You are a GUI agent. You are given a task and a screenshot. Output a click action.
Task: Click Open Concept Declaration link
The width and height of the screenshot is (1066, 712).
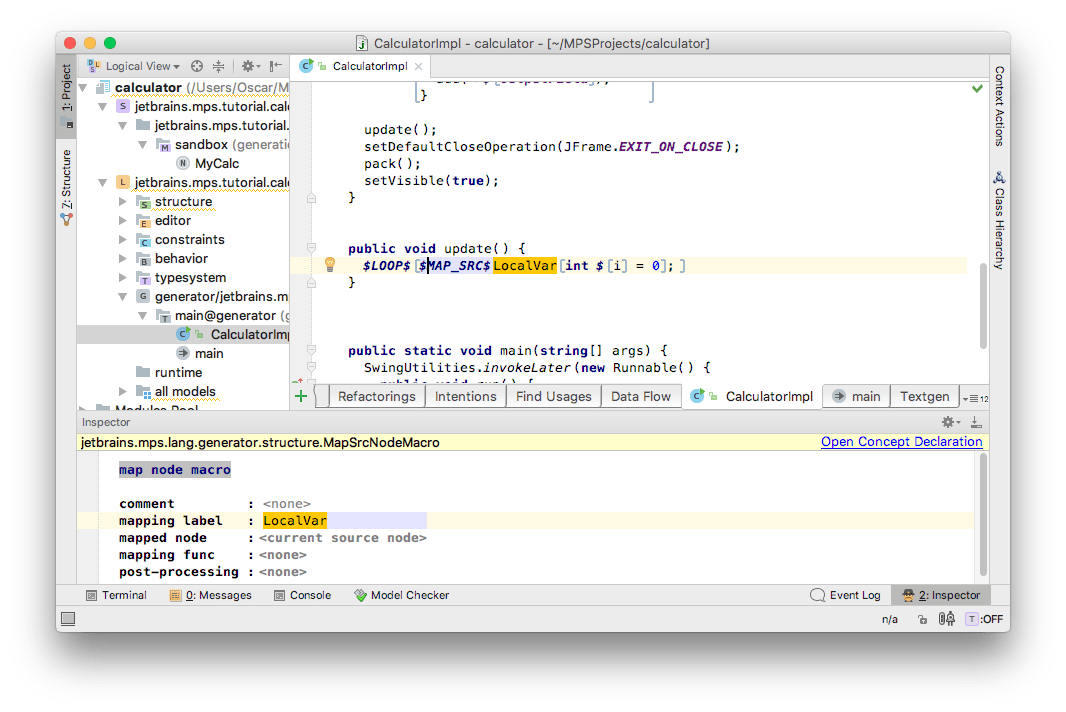coord(901,442)
